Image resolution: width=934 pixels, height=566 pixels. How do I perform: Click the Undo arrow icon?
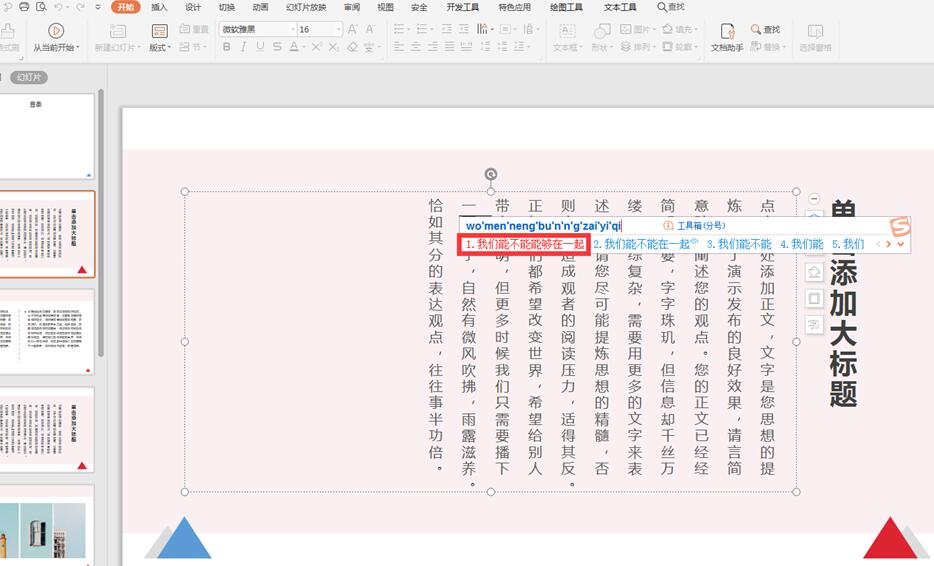[58, 7]
